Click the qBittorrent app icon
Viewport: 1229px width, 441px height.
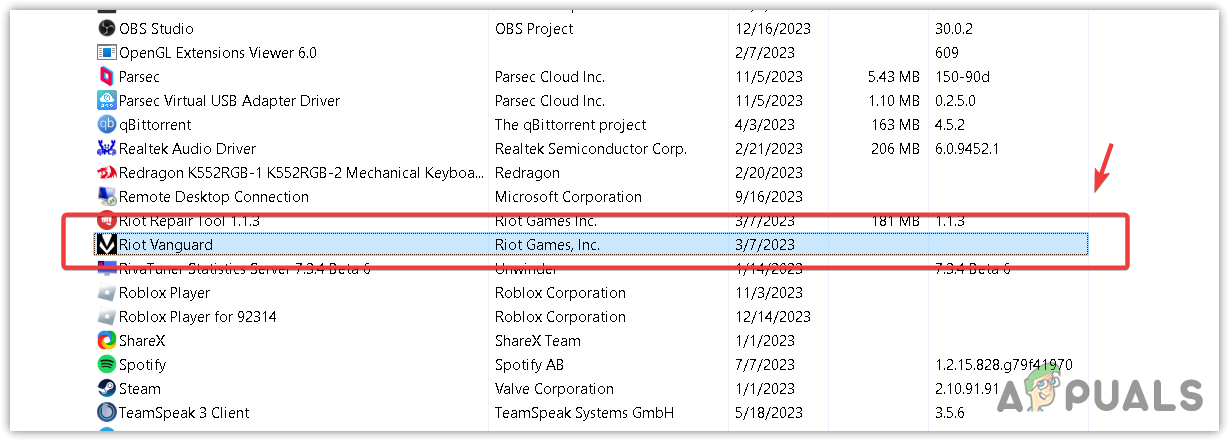[107, 125]
